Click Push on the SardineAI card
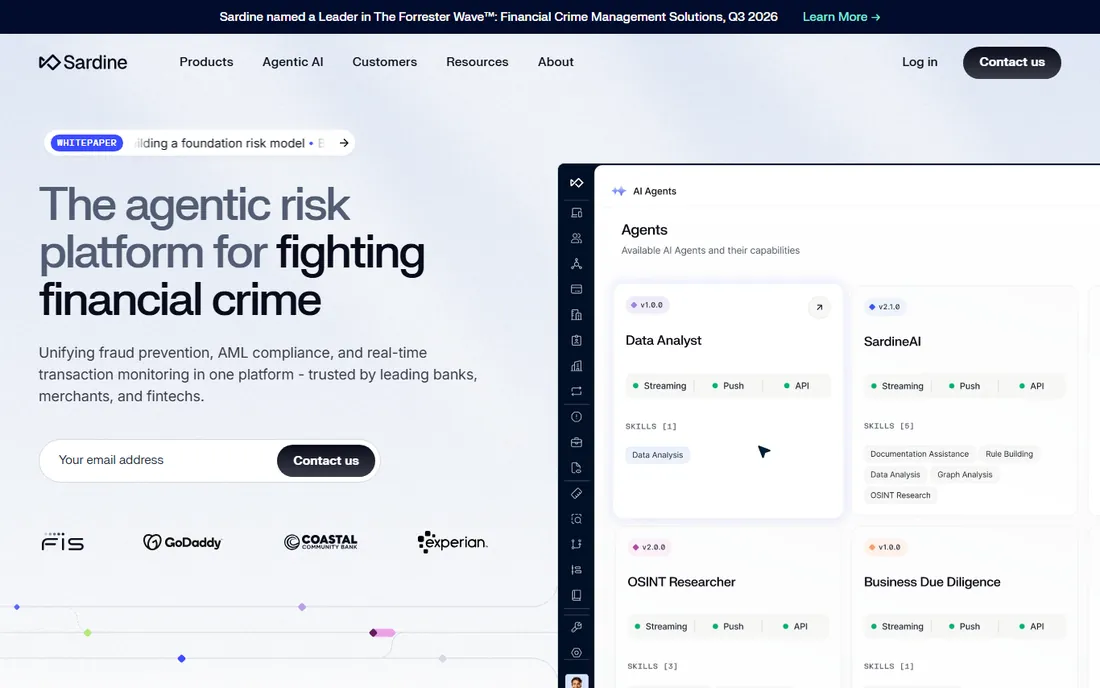Screen dimensions: 1100x688 point(964,386)
